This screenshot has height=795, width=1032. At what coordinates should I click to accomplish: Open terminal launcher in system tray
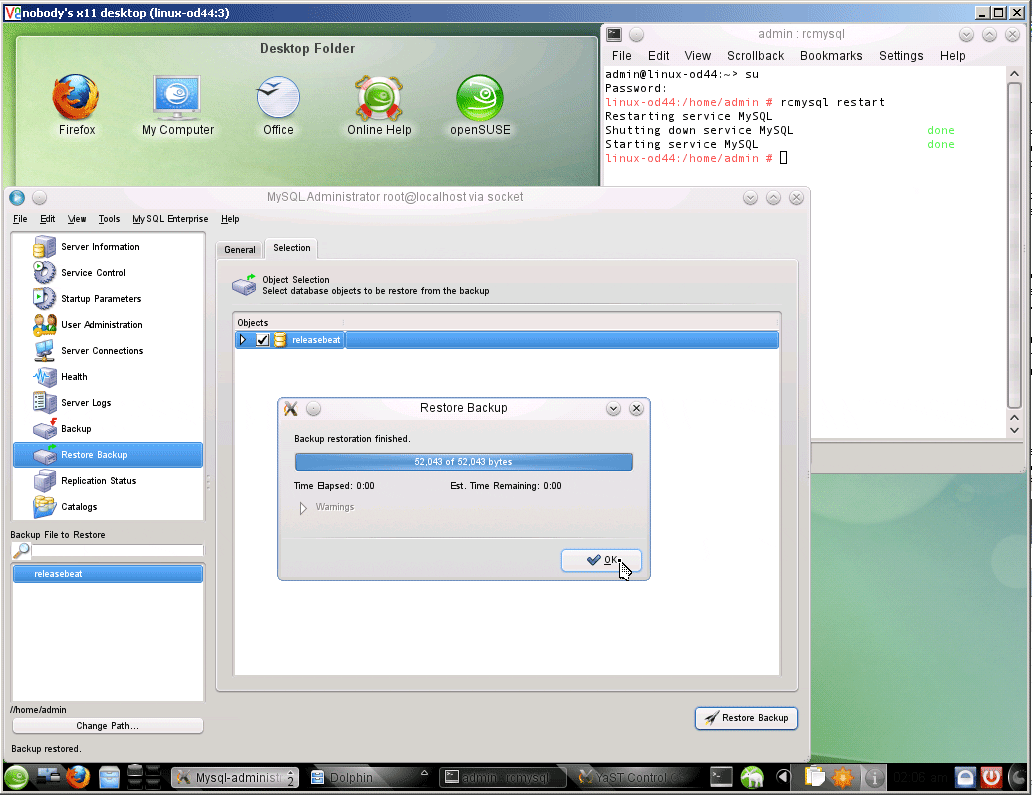coord(721,777)
